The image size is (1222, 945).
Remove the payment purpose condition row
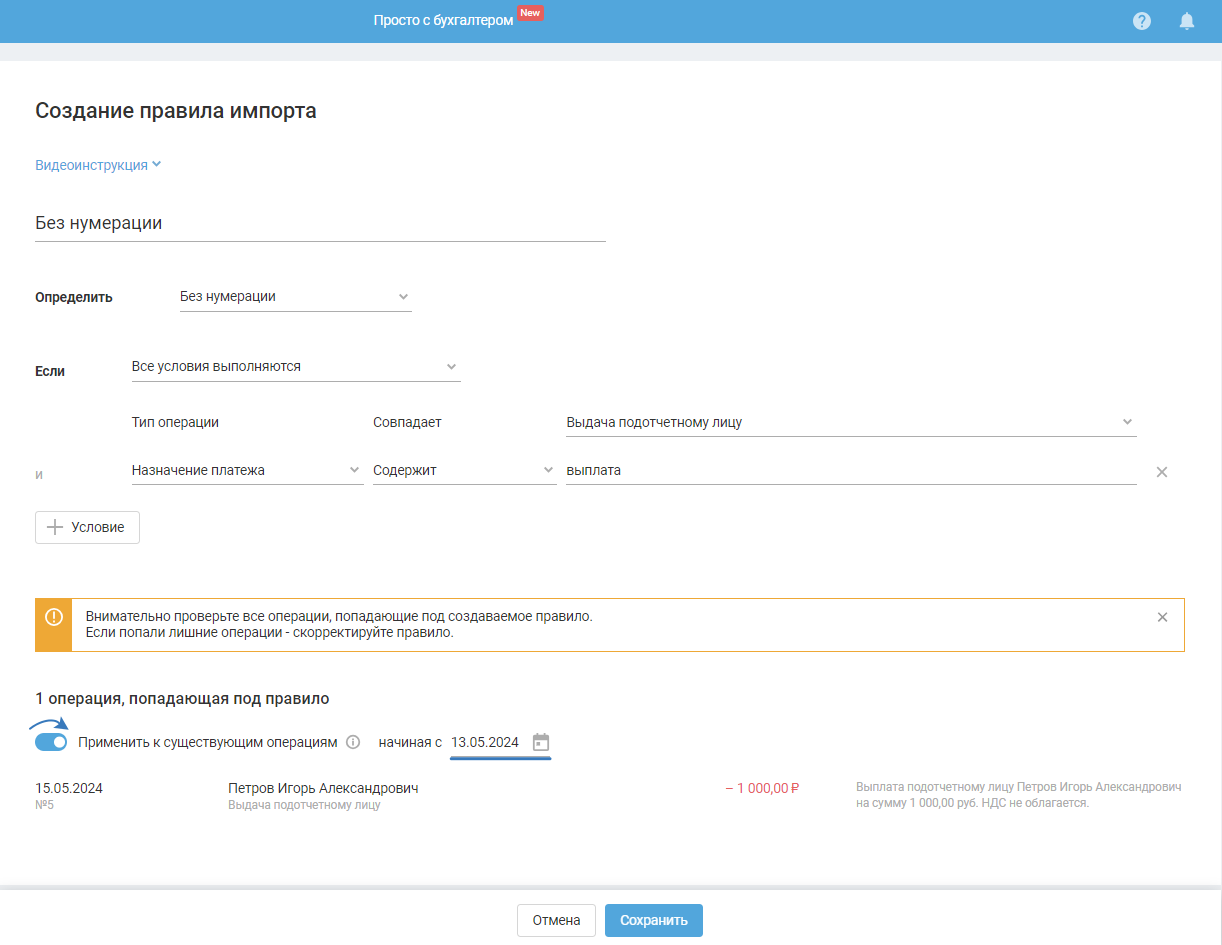coord(1162,472)
